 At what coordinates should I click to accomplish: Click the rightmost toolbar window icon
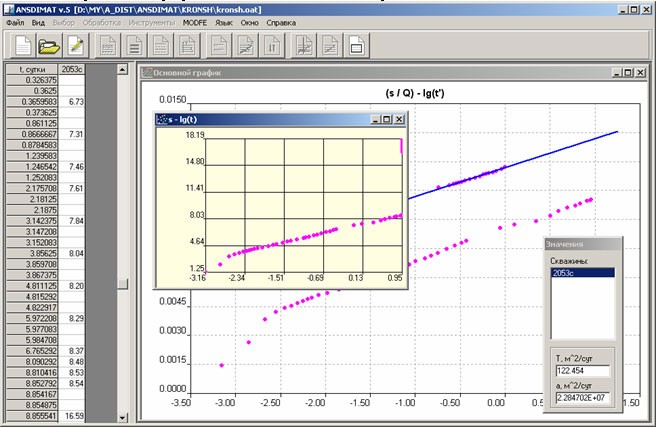tap(355, 45)
